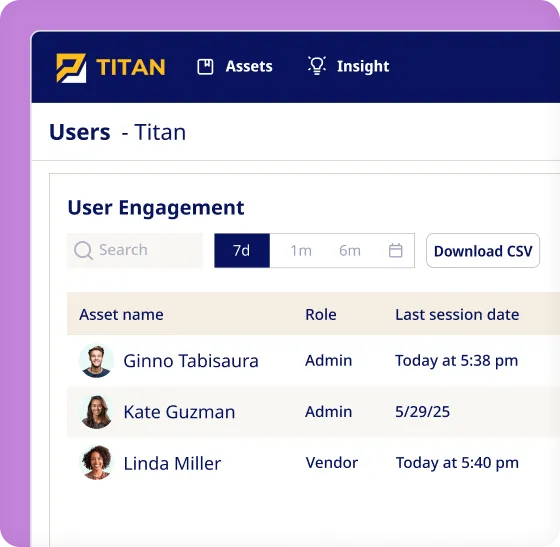Image resolution: width=560 pixels, height=547 pixels.
Task: Click the Download CSV button
Action: point(483,251)
